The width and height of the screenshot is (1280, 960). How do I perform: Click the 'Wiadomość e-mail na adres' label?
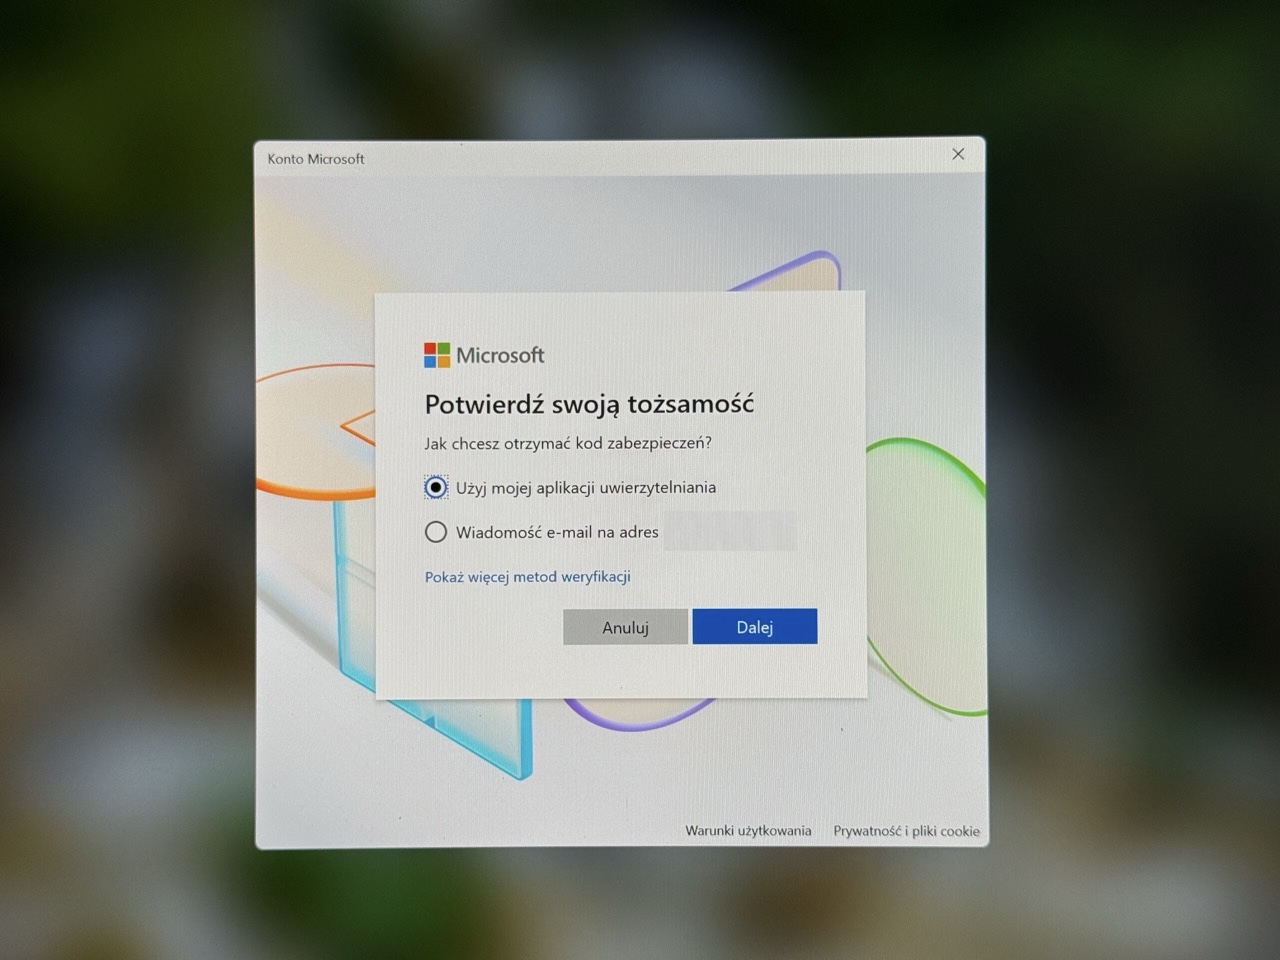tap(557, 532)
